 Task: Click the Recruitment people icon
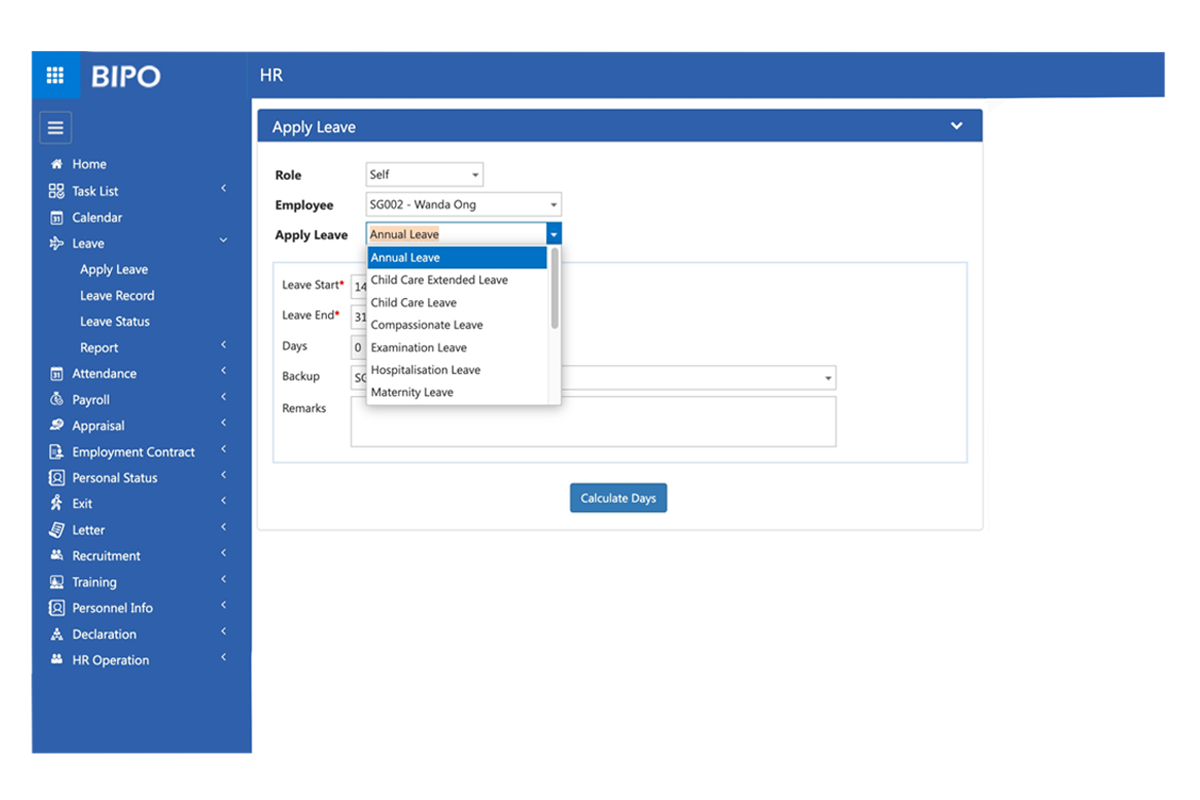click(x=57, y=556)
